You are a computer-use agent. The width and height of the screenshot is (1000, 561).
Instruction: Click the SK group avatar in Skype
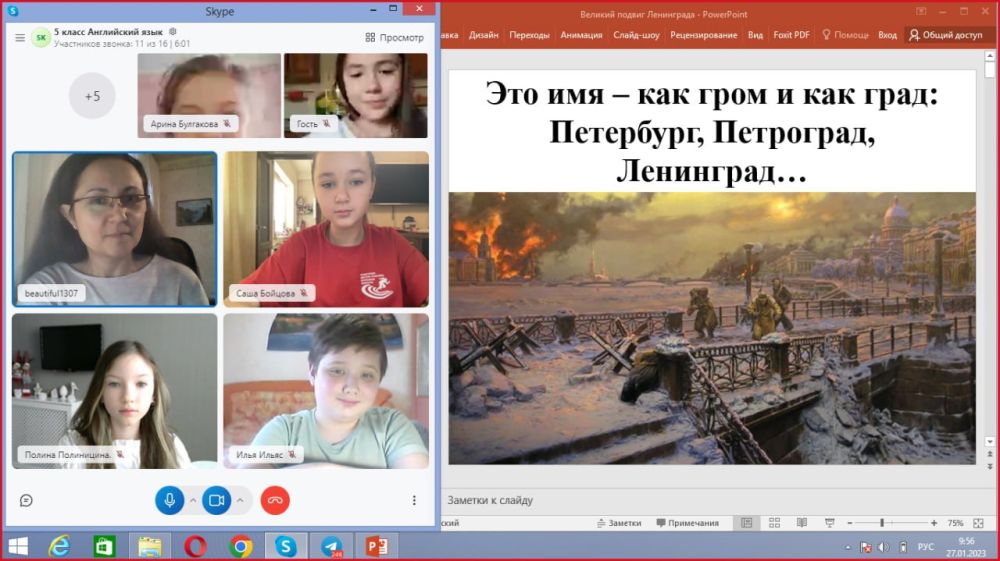point(41,38)
